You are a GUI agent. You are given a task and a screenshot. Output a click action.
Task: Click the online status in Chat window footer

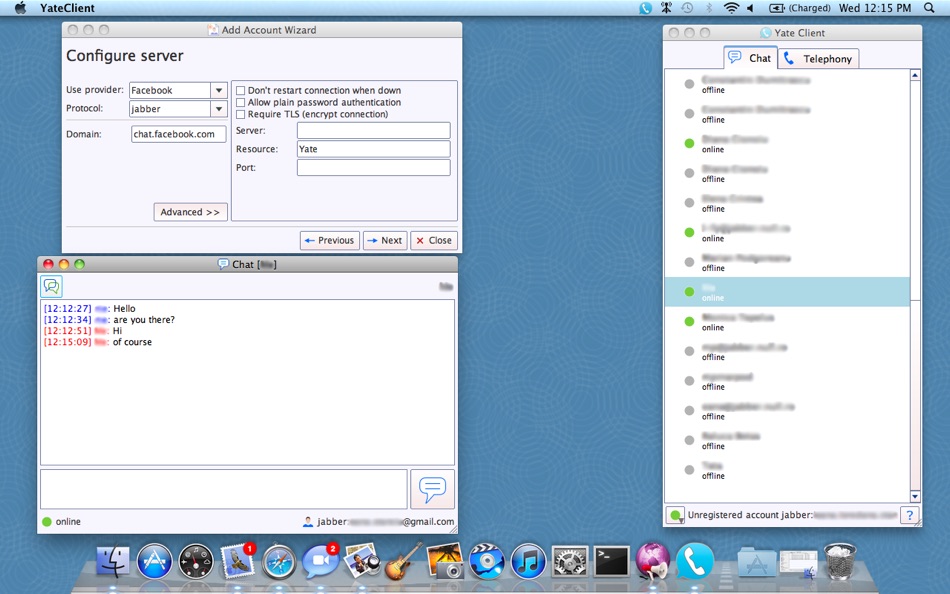click(61, 521)
